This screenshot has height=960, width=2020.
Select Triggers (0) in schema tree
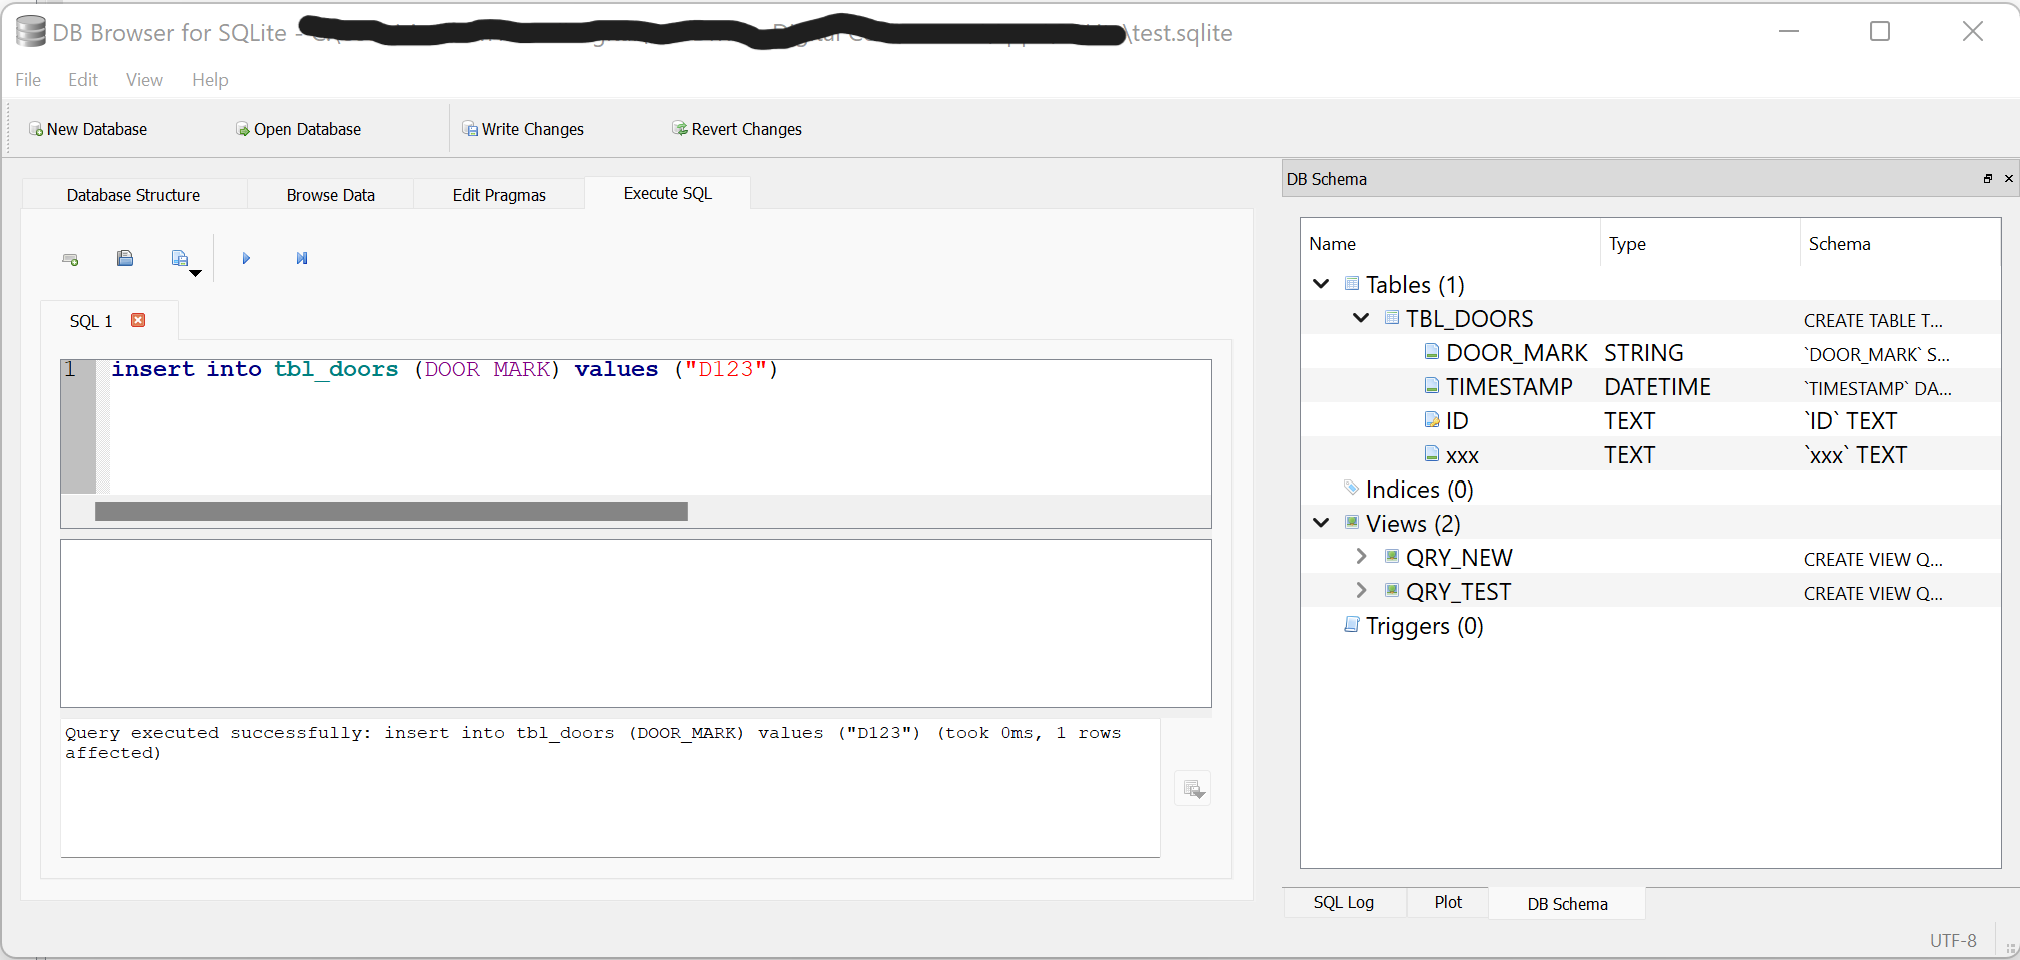1424,626
